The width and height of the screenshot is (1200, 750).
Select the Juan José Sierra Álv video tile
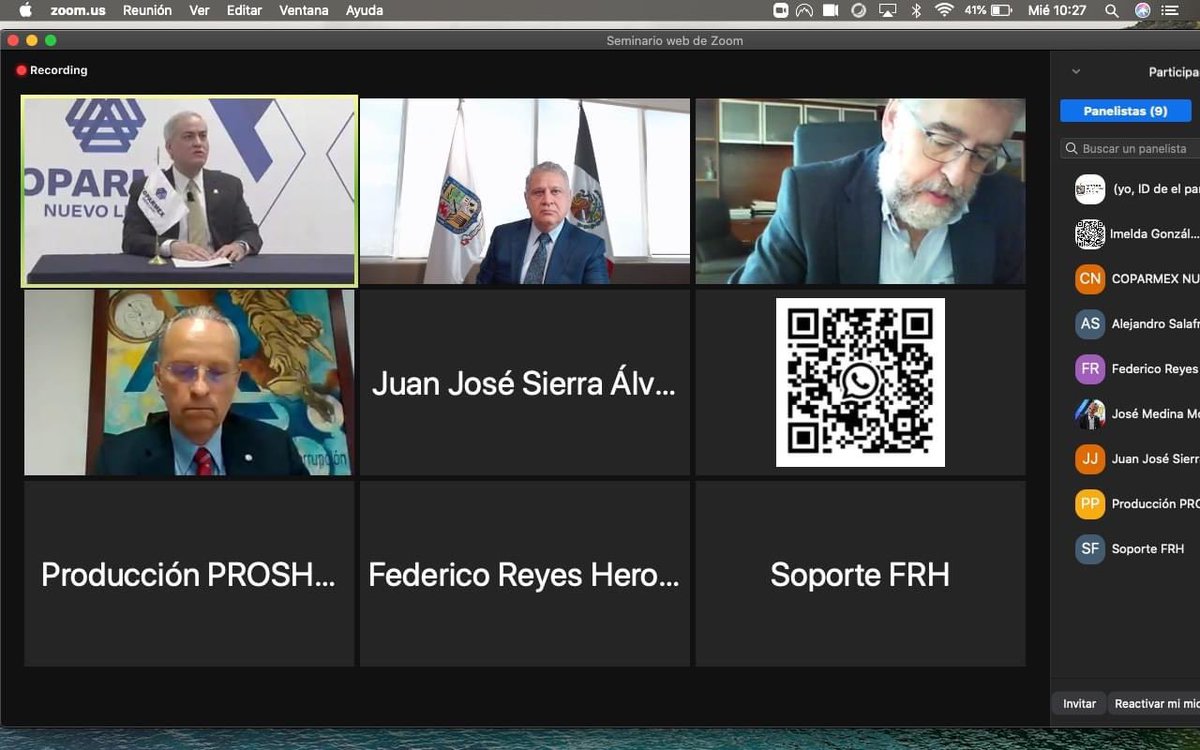(x=525, y=382)
